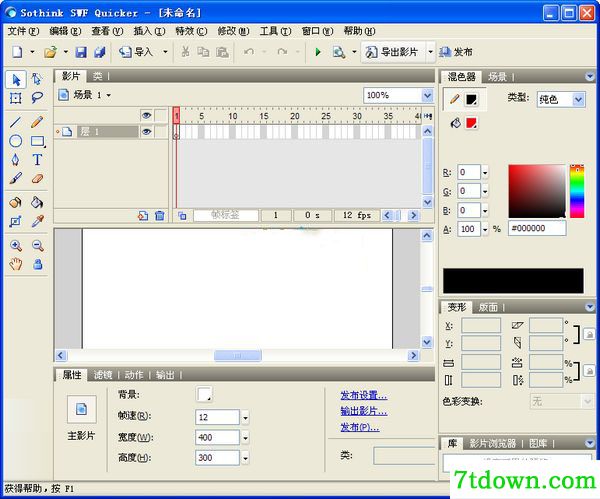The width and height of the screenshot is (600, 499).
Task: Select the Rectangle tool
Action: [37, 141]
